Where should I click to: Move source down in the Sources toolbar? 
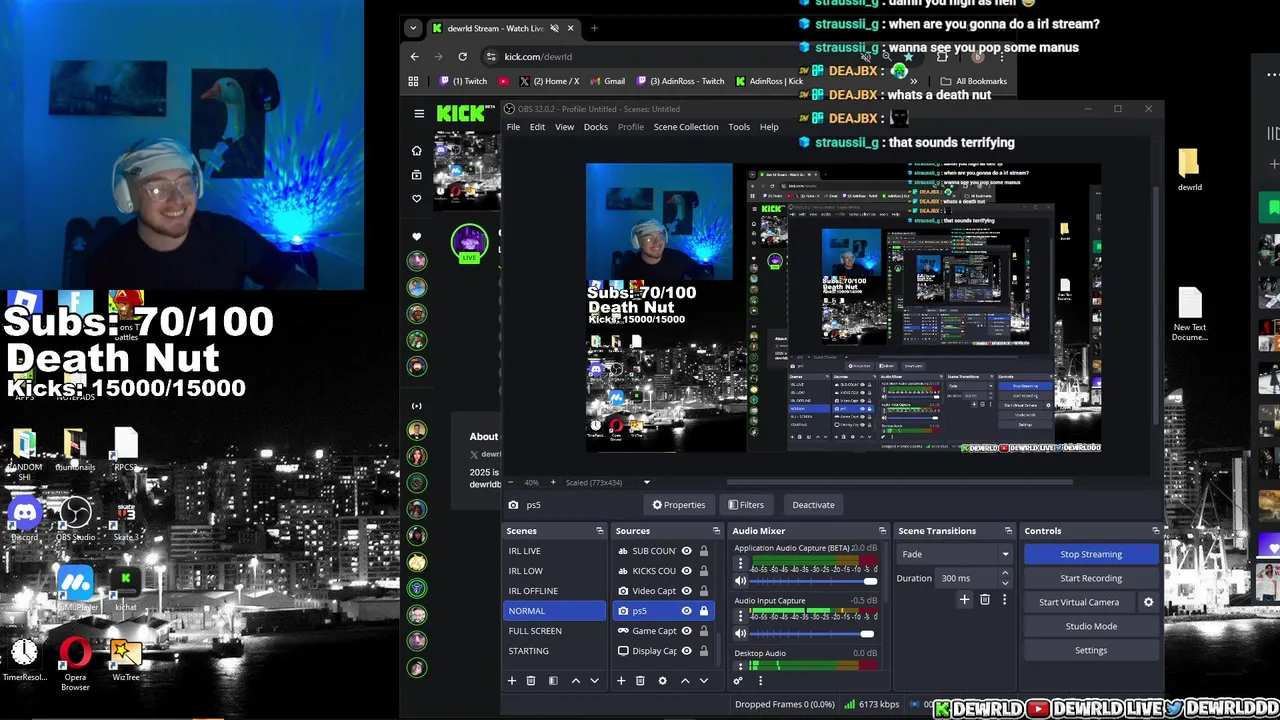(x=704, y=681)
